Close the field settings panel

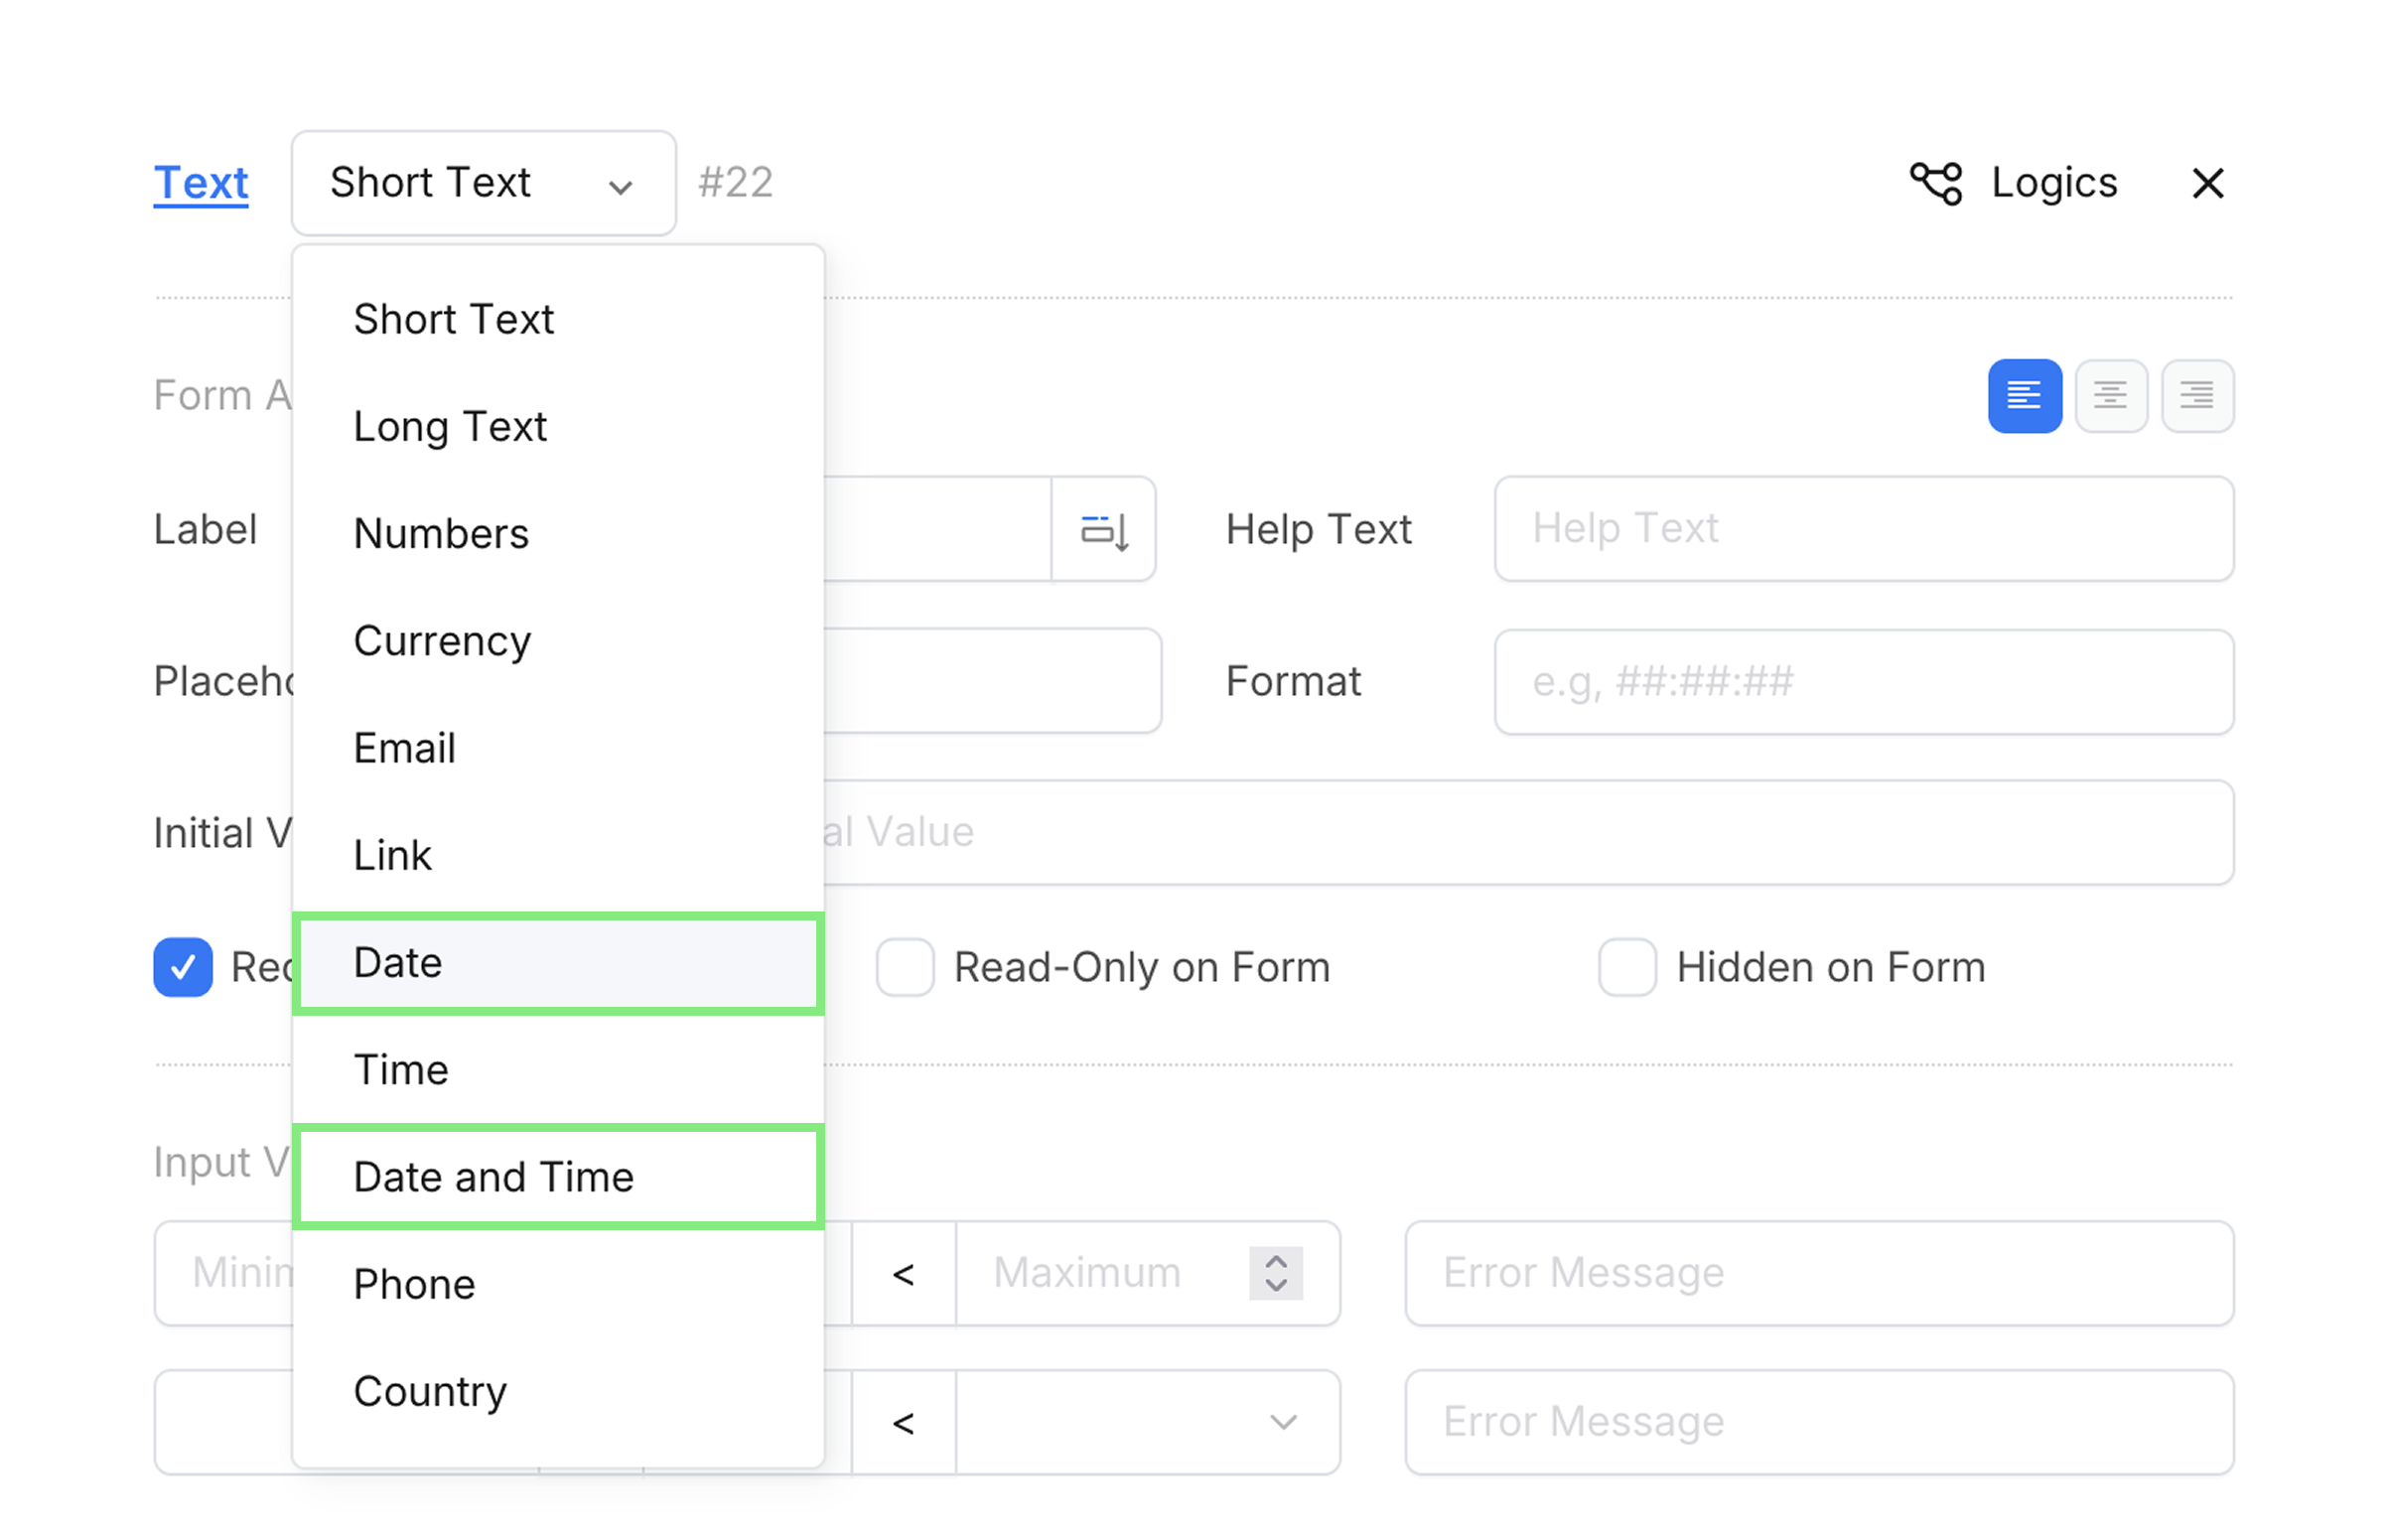[2207, 184]
